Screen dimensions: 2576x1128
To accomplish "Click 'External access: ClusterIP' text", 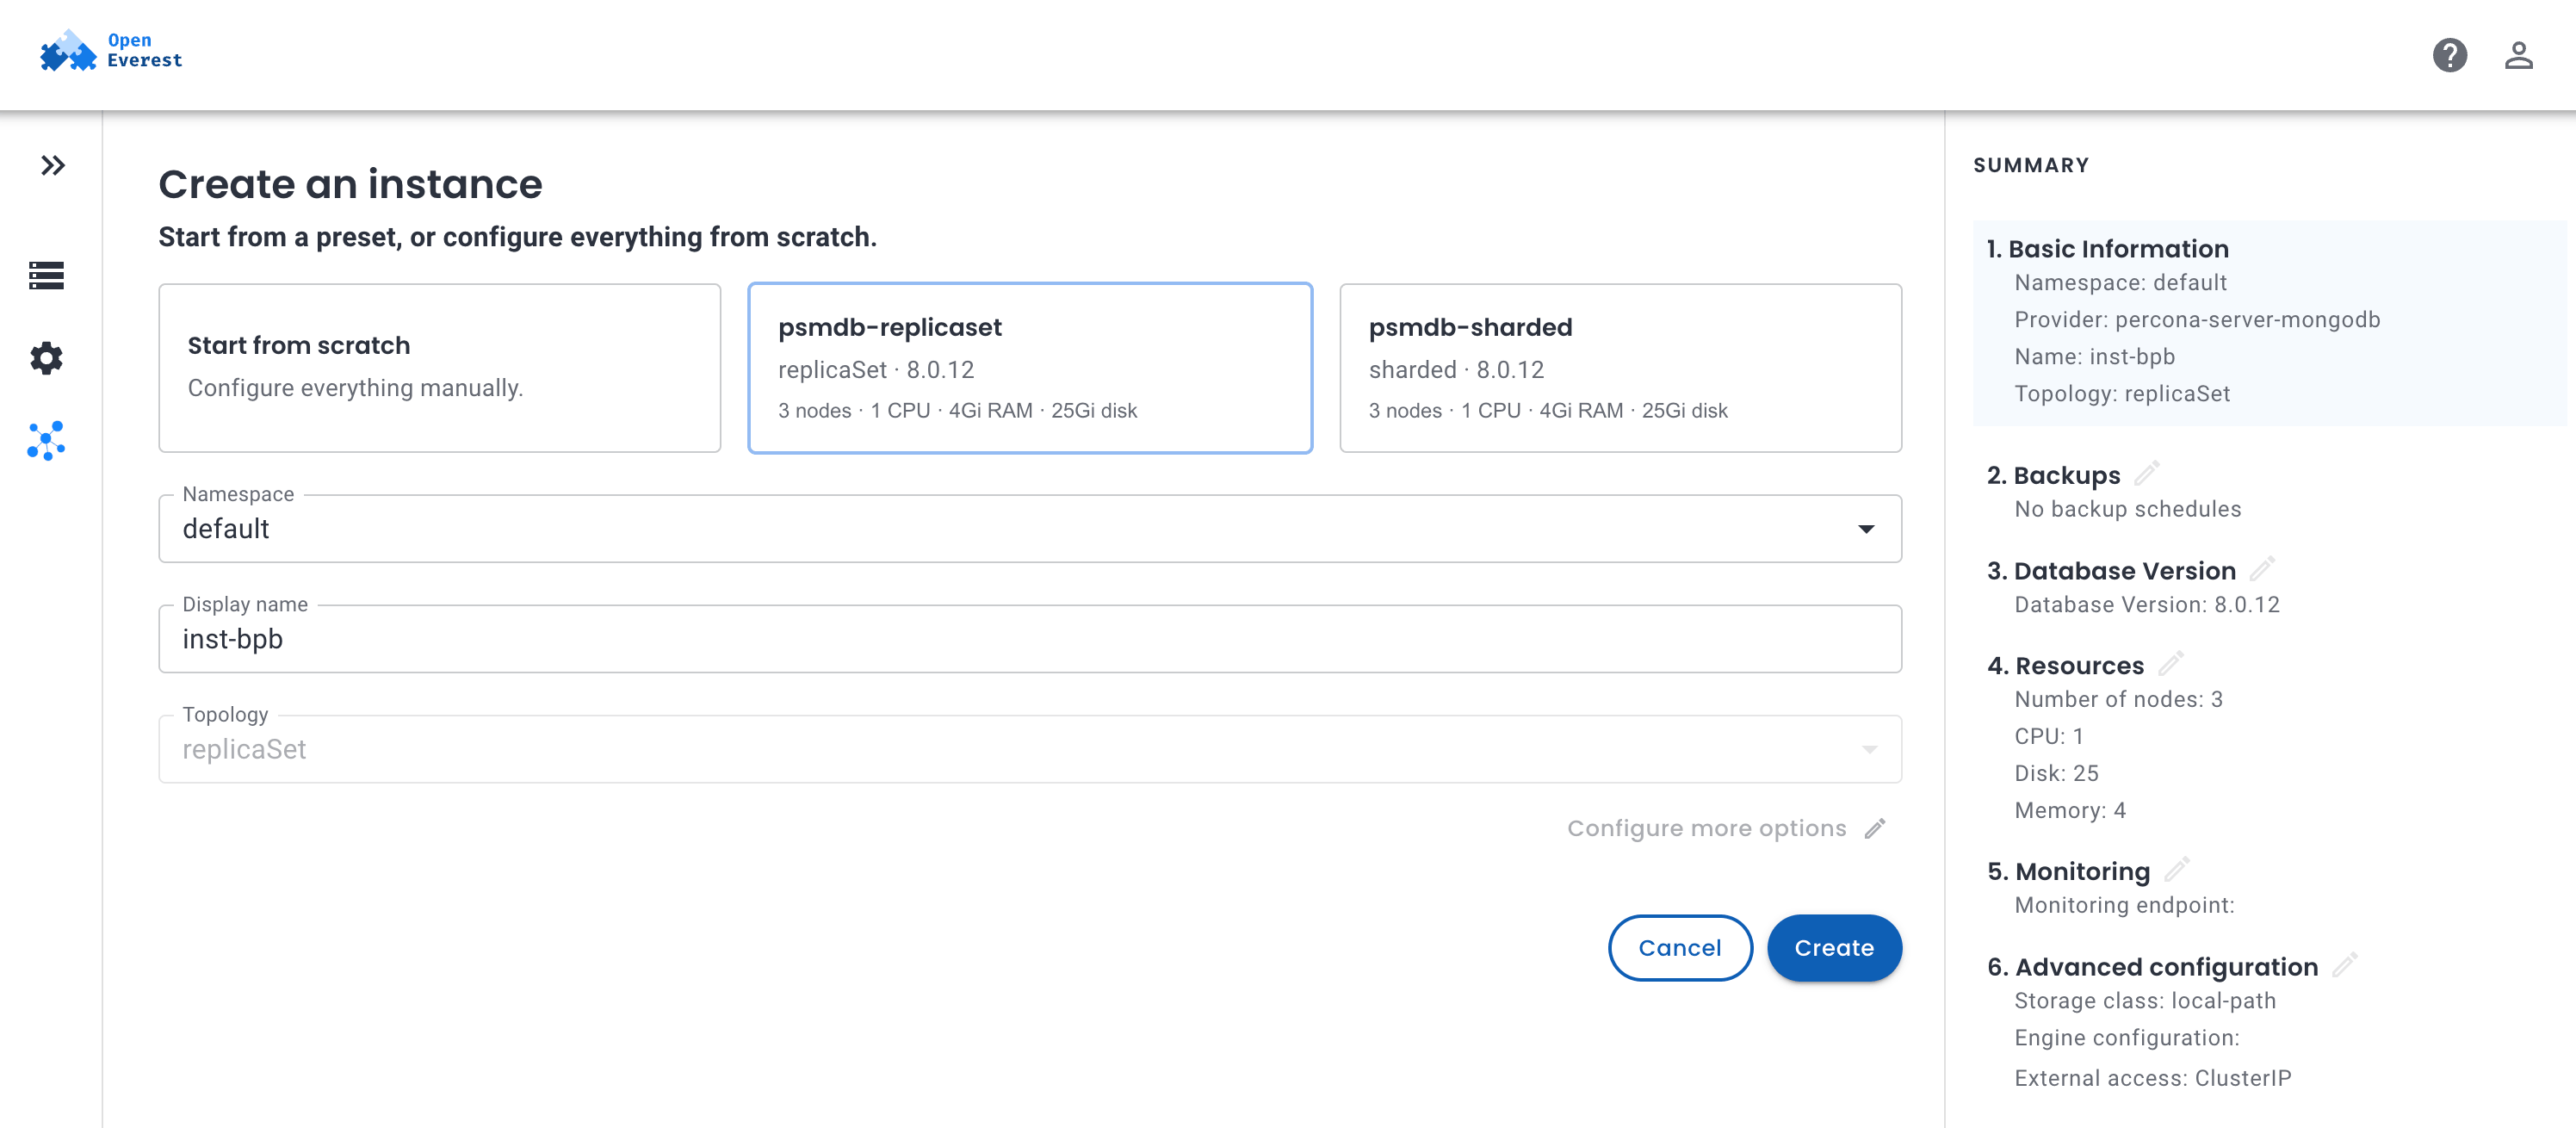I will [x=2152, y=1078].
